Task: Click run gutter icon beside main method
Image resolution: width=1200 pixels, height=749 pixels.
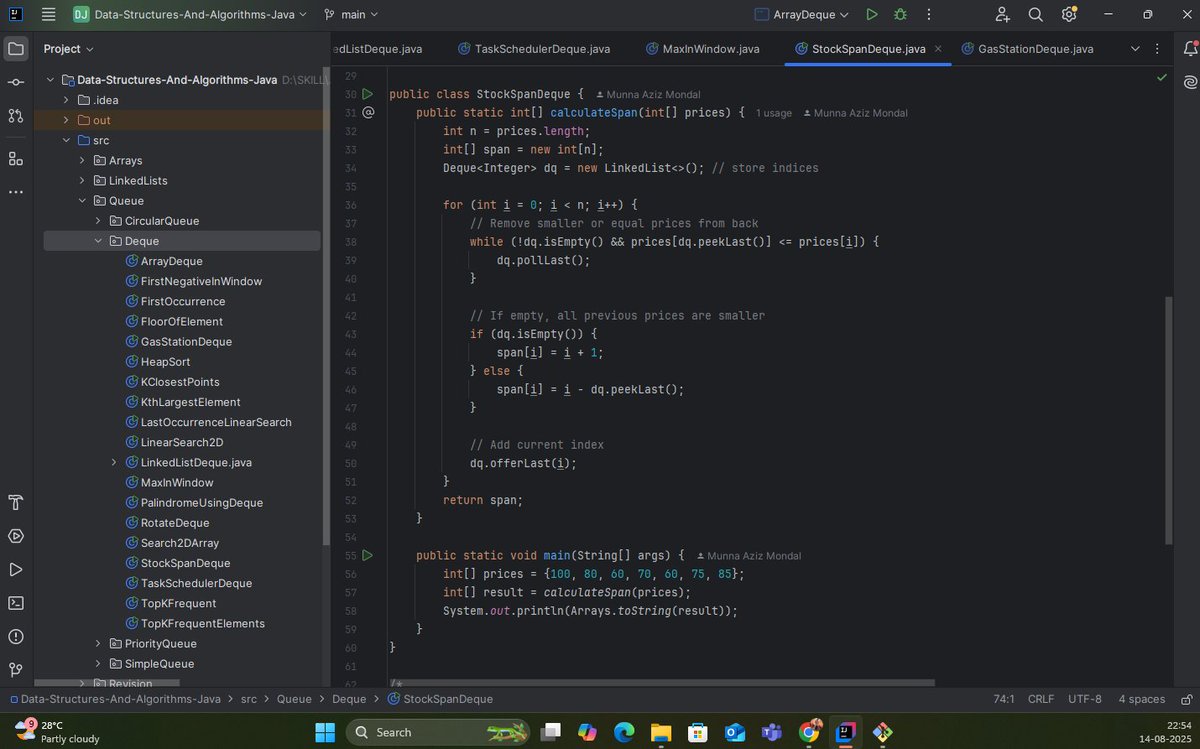Action: coord(367,555)
